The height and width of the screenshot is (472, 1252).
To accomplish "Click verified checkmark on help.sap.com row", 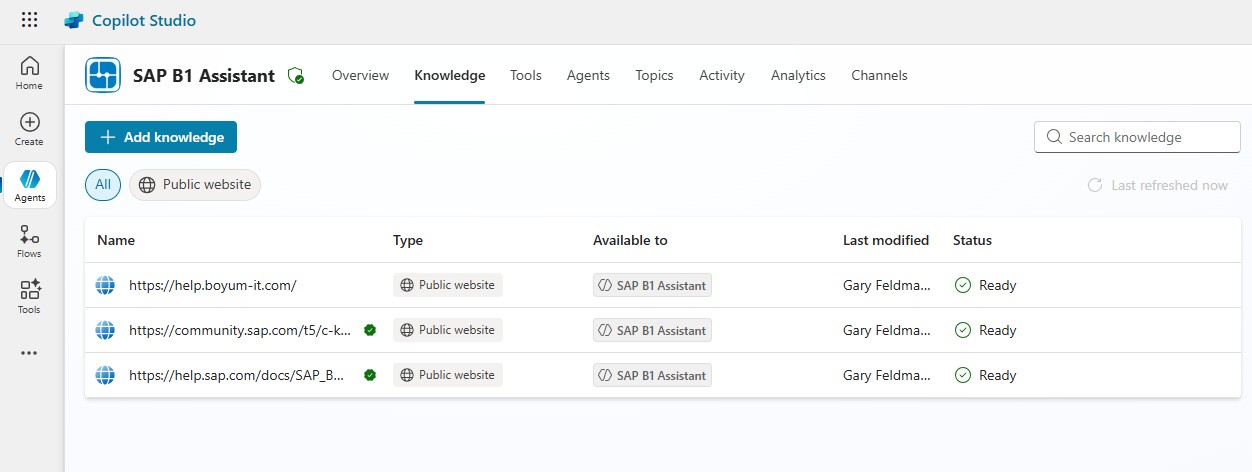I will coord(370,375).
